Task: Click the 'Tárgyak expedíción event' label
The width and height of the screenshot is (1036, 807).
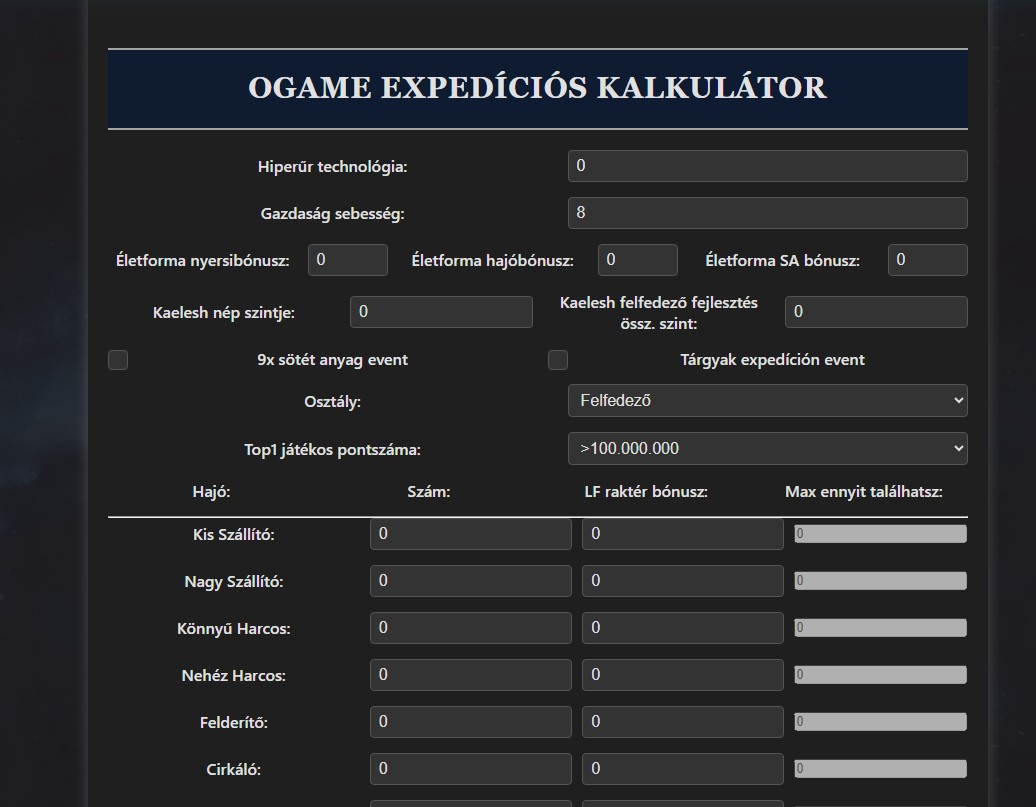Action: 772,360
